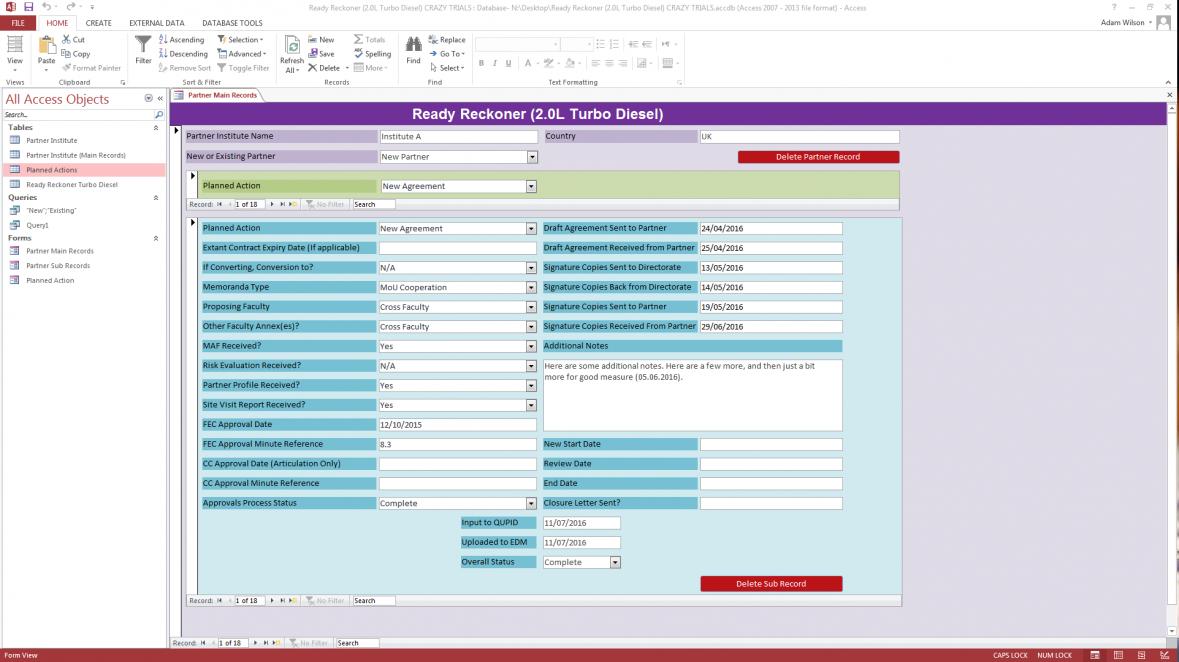Open Go To dropdown
Image resolution: width=1179 pixels, height=662 pixels.
(447, 53)
